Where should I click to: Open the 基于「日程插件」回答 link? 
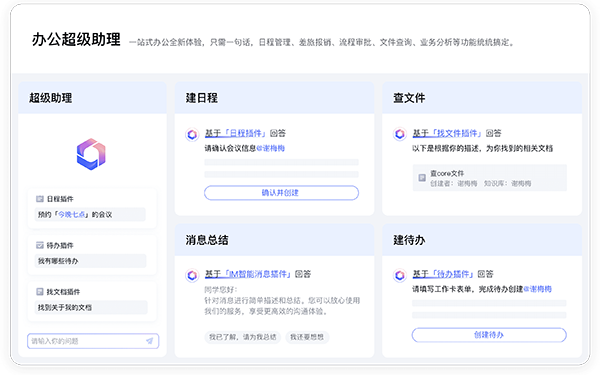(x=245, y=133)
